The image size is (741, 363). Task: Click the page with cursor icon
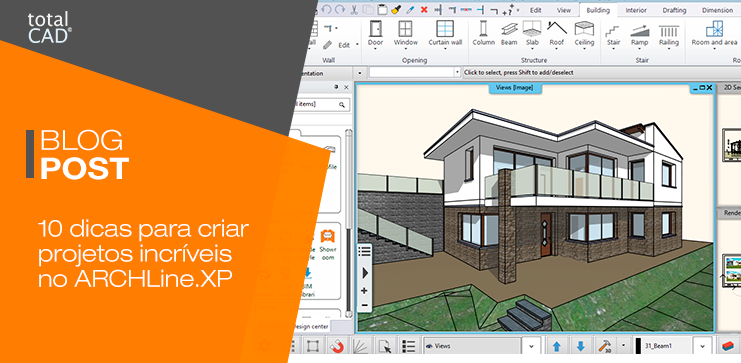click(x=386, y=346)
